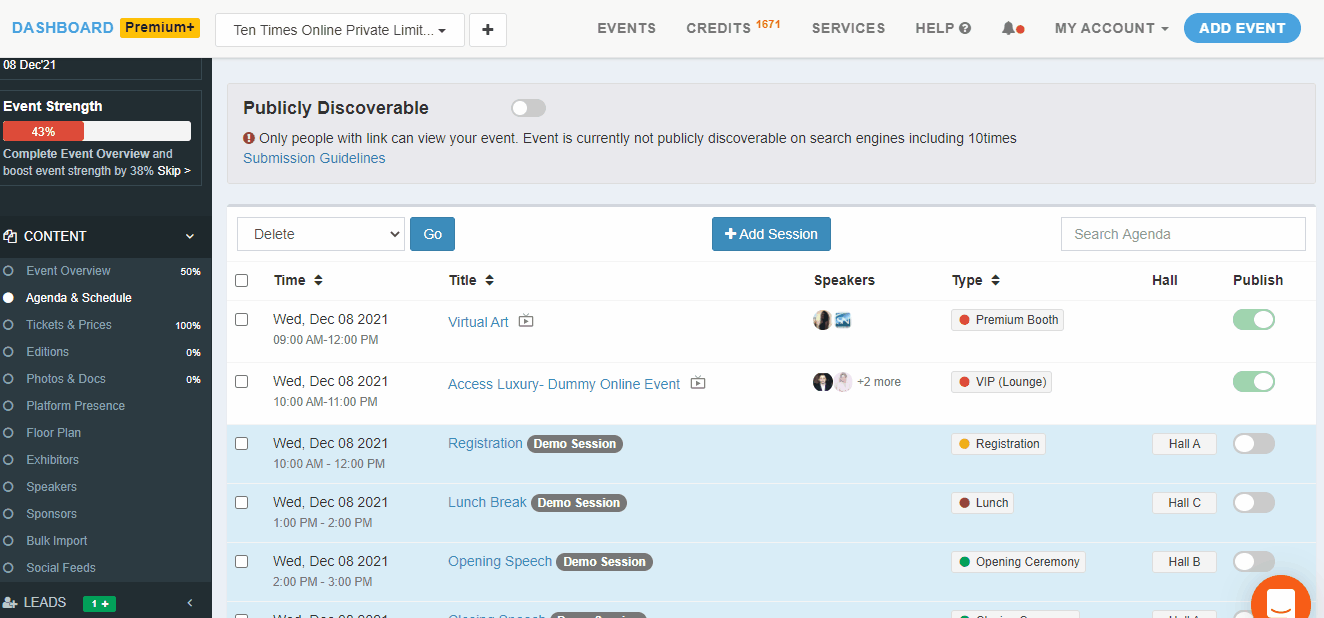1324x618 pixels.
Task: Click the Content section clipboard icon
Action: pyautogui.click(x=10, y=236)
